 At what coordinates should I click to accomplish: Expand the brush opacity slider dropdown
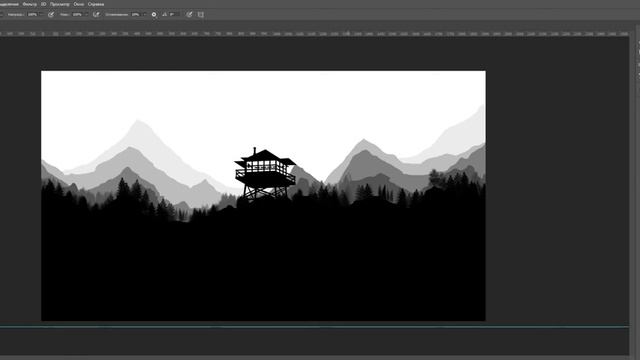tap(41, 14)
